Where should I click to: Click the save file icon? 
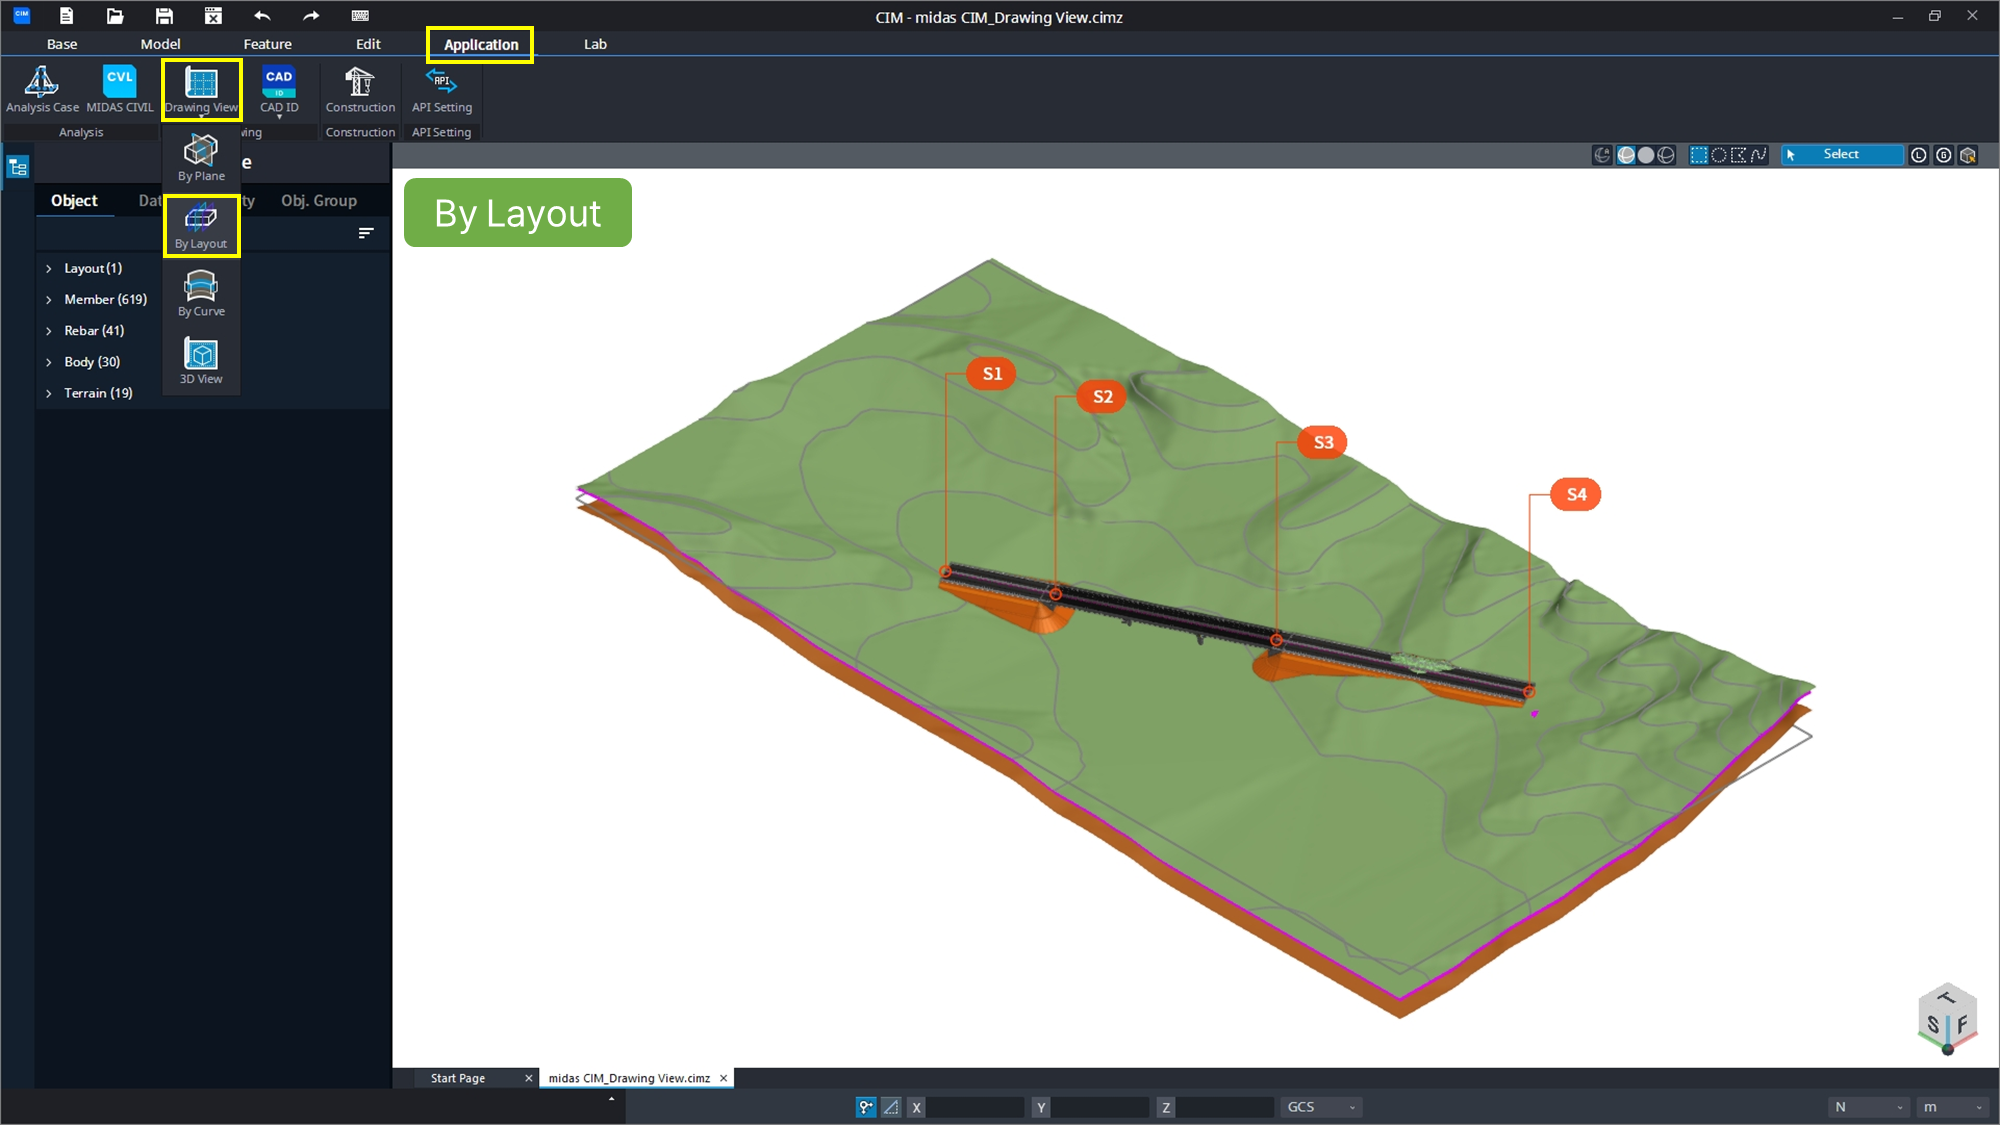coord(164,16)
